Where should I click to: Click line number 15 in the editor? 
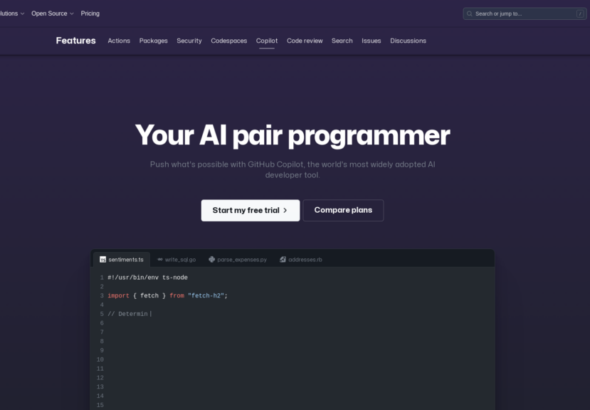[x=100, y=405]
